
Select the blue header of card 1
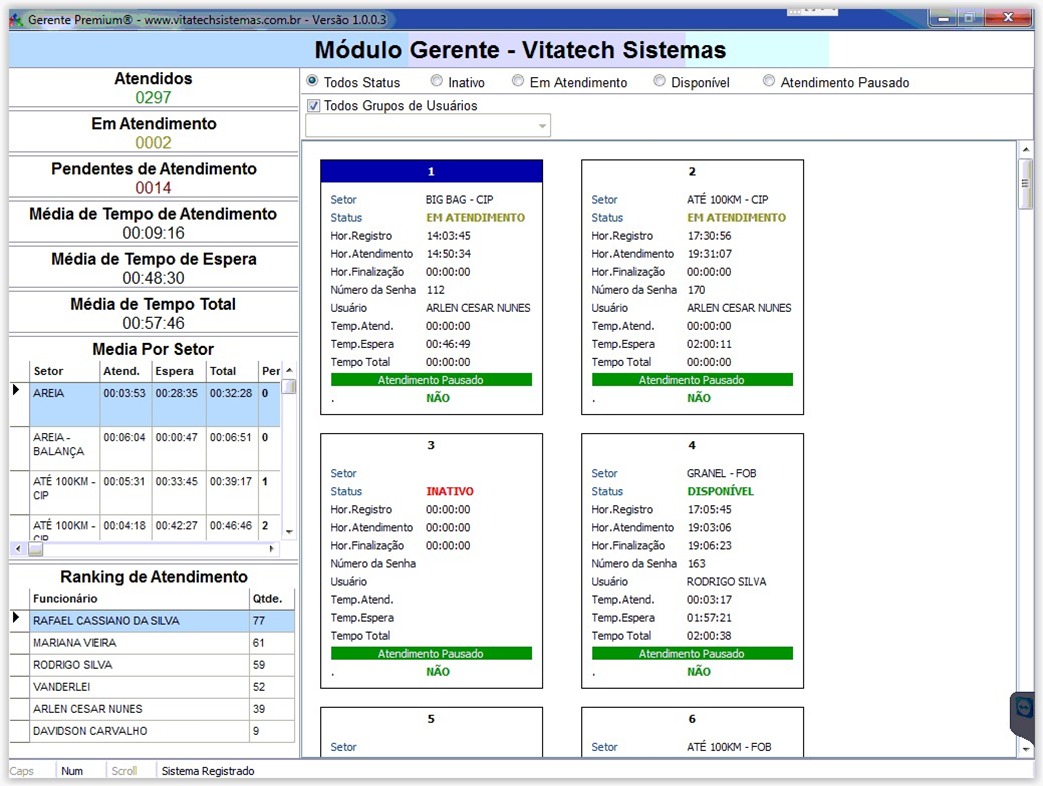(431, 171)
